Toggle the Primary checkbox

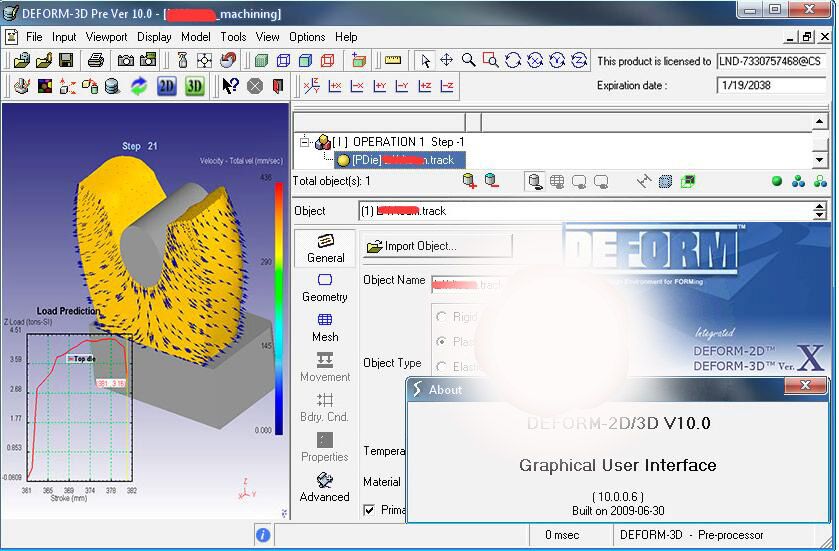point(369,510)
